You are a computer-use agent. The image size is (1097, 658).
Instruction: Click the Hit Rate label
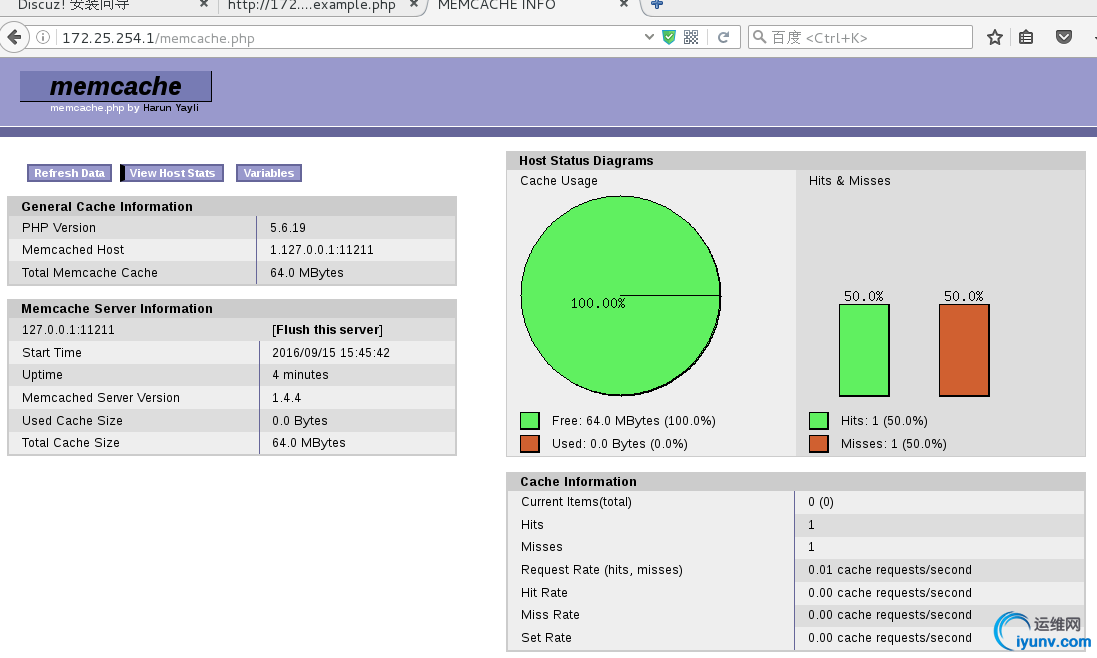coord(544,592)
